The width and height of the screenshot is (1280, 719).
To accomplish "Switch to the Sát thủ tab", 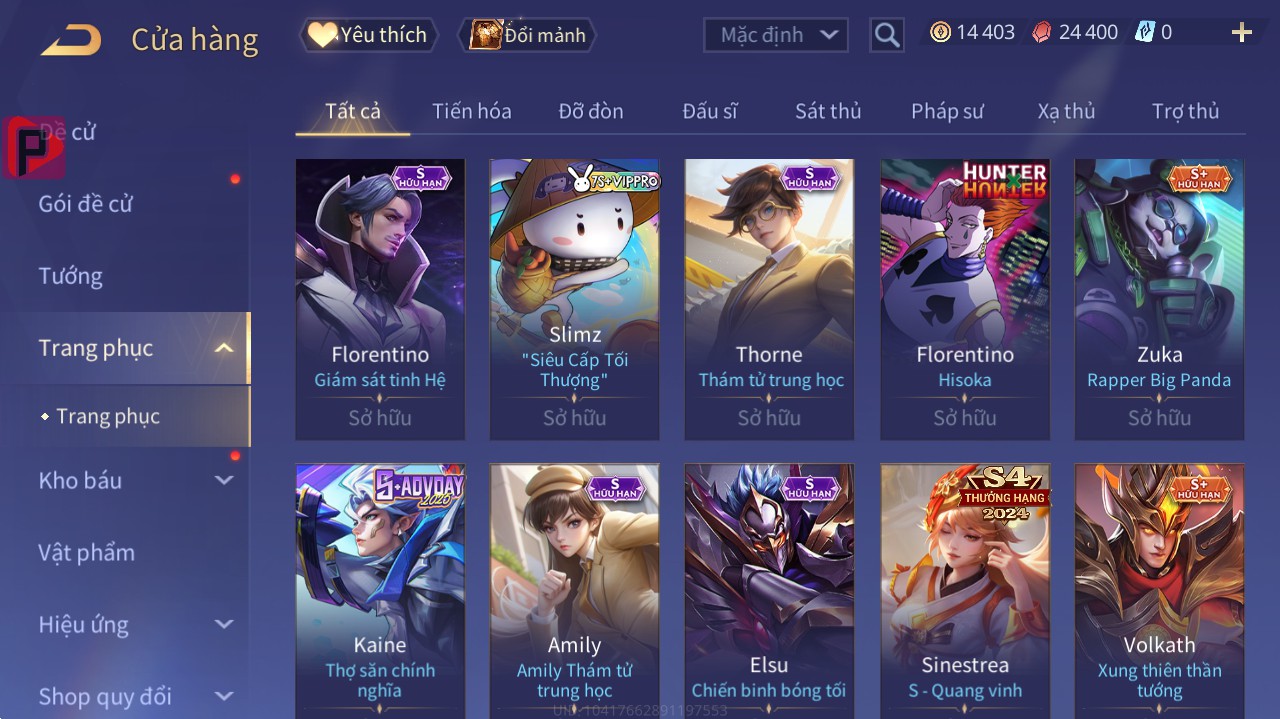I will coord(828,111).
